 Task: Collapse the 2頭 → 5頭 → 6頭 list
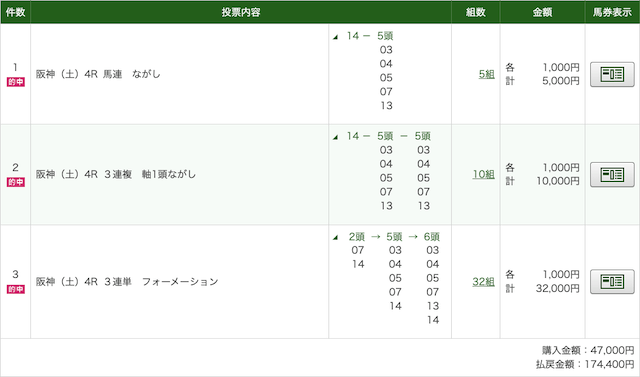pyautogui.click(x=336, y=237)
